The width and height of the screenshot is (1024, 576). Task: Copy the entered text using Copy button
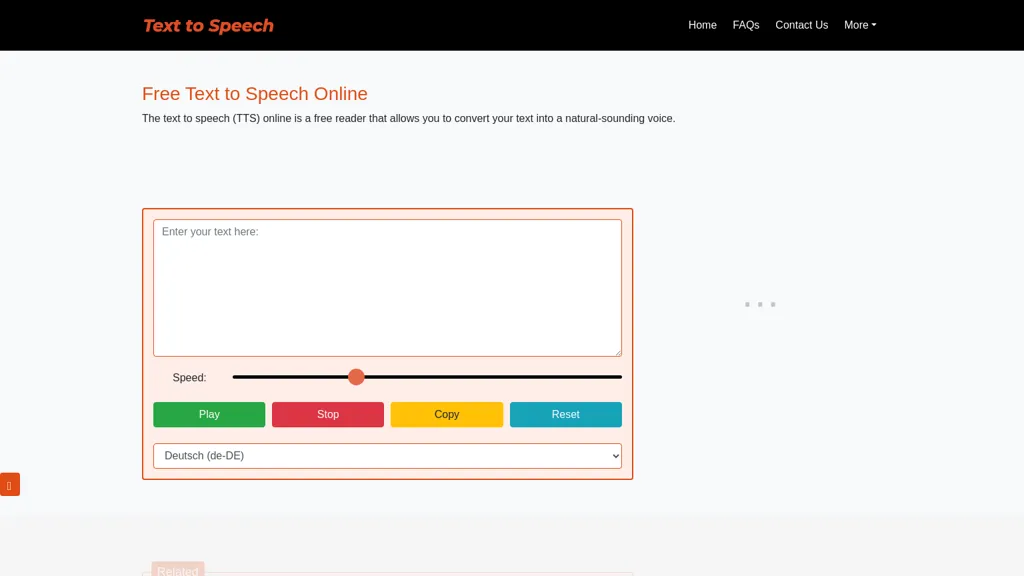click(x=446, y=414)
